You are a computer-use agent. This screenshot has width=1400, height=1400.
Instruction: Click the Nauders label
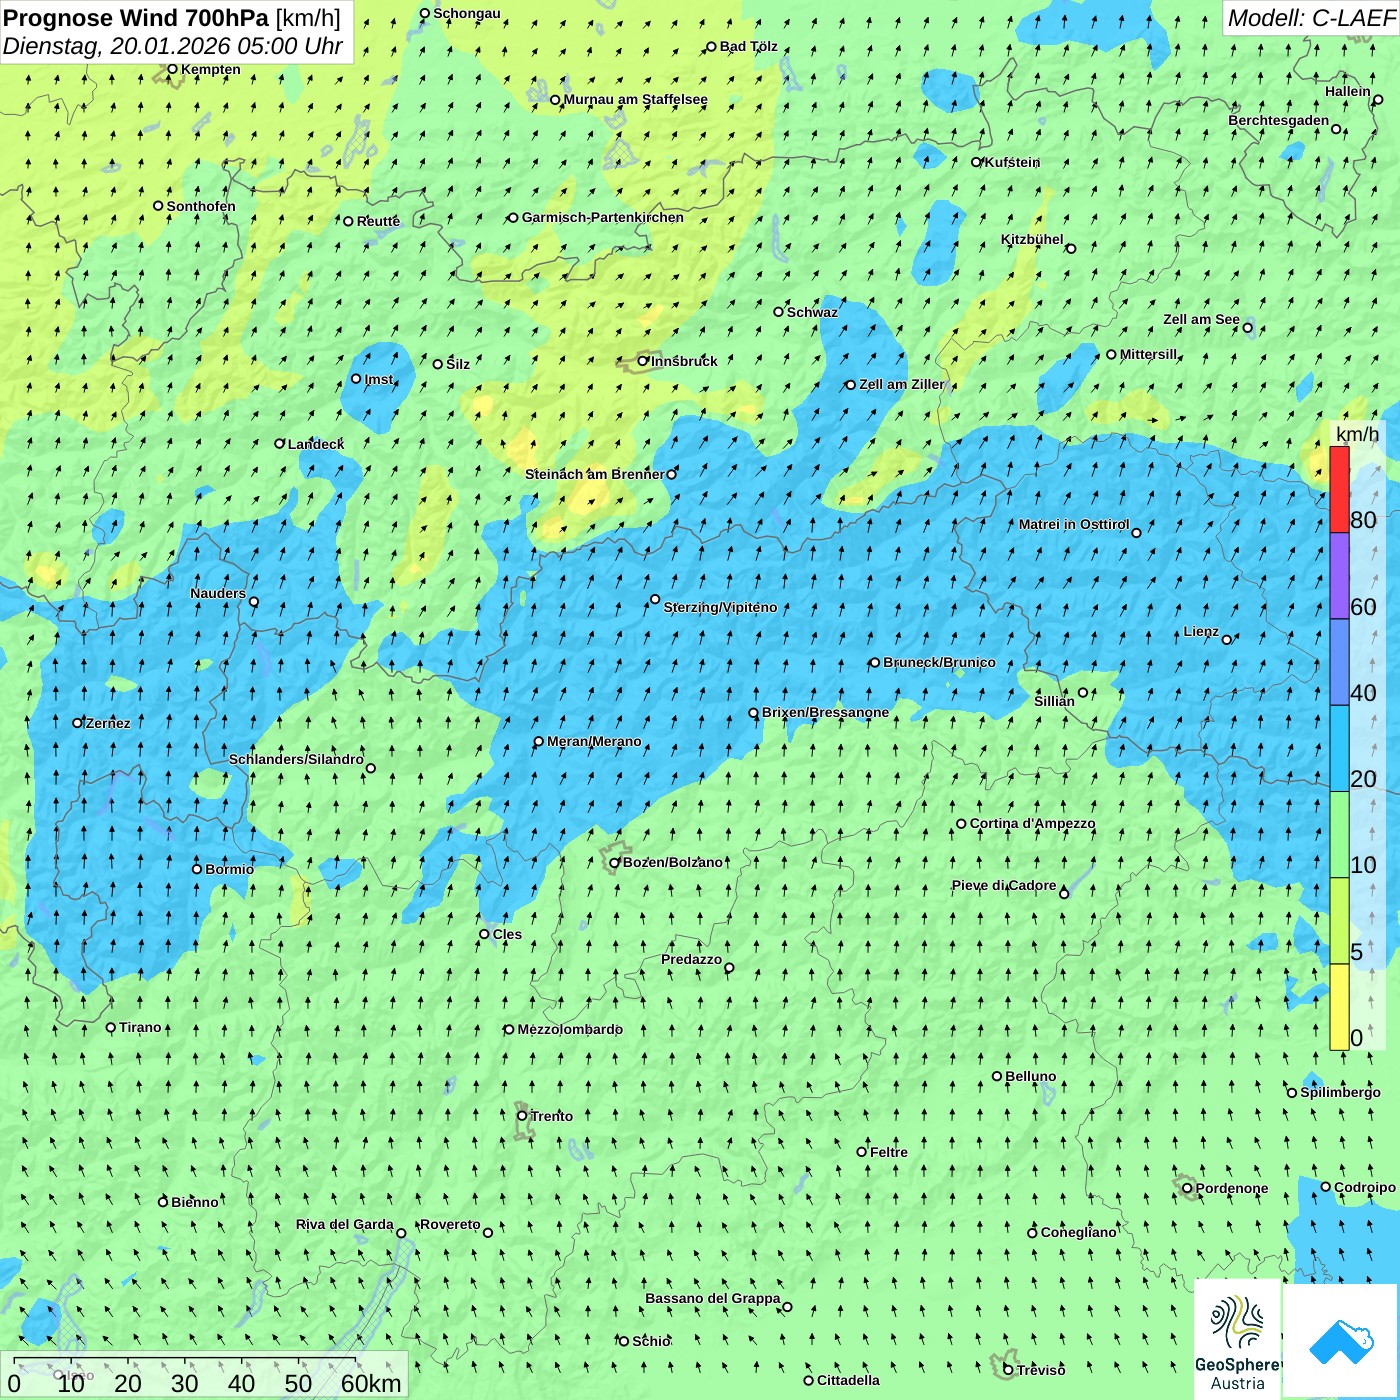218,593
